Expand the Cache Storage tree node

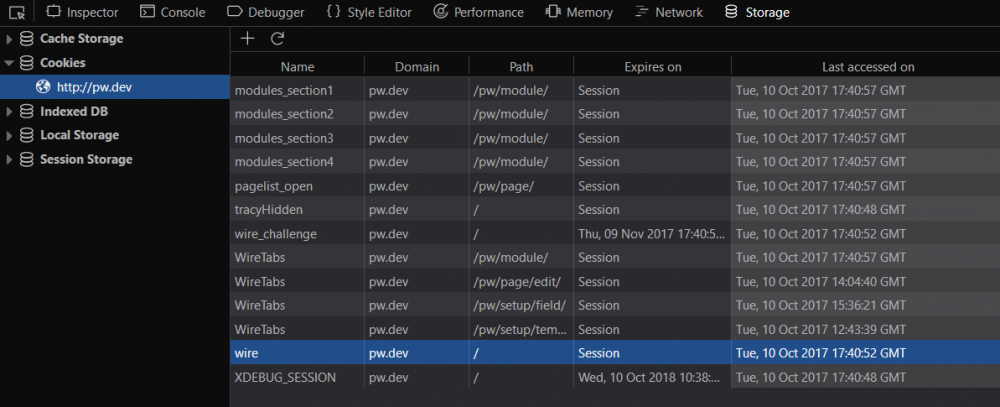[x=10, y=39]
